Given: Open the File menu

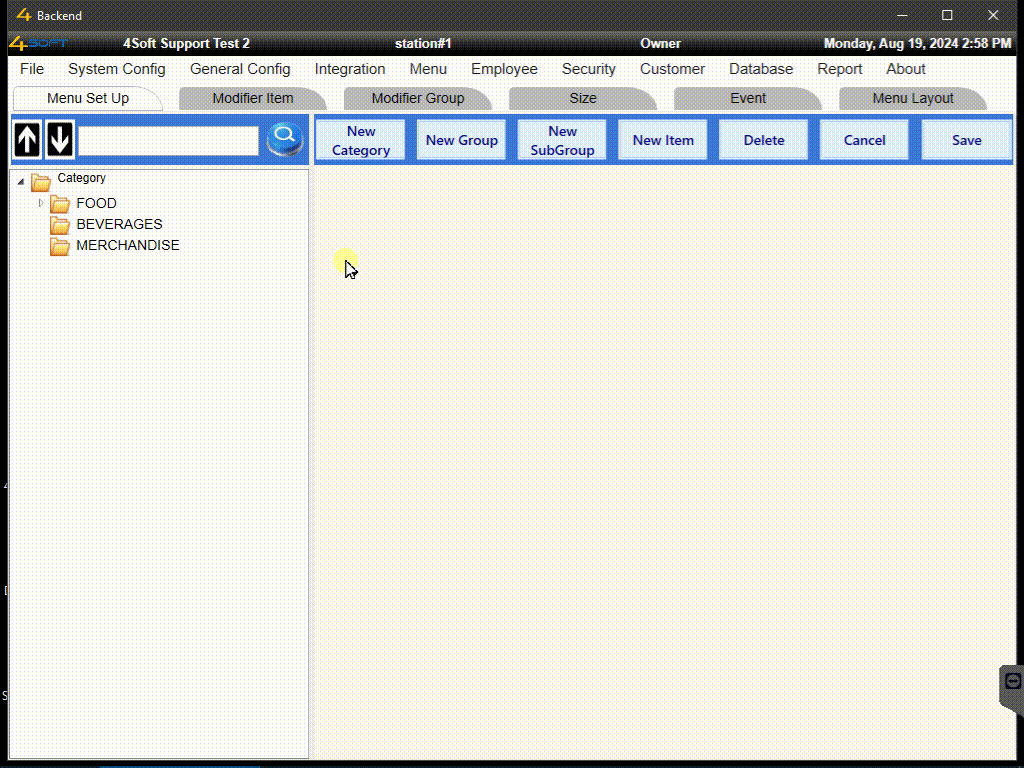Looking at the screenshot, I should pos(32,69).
